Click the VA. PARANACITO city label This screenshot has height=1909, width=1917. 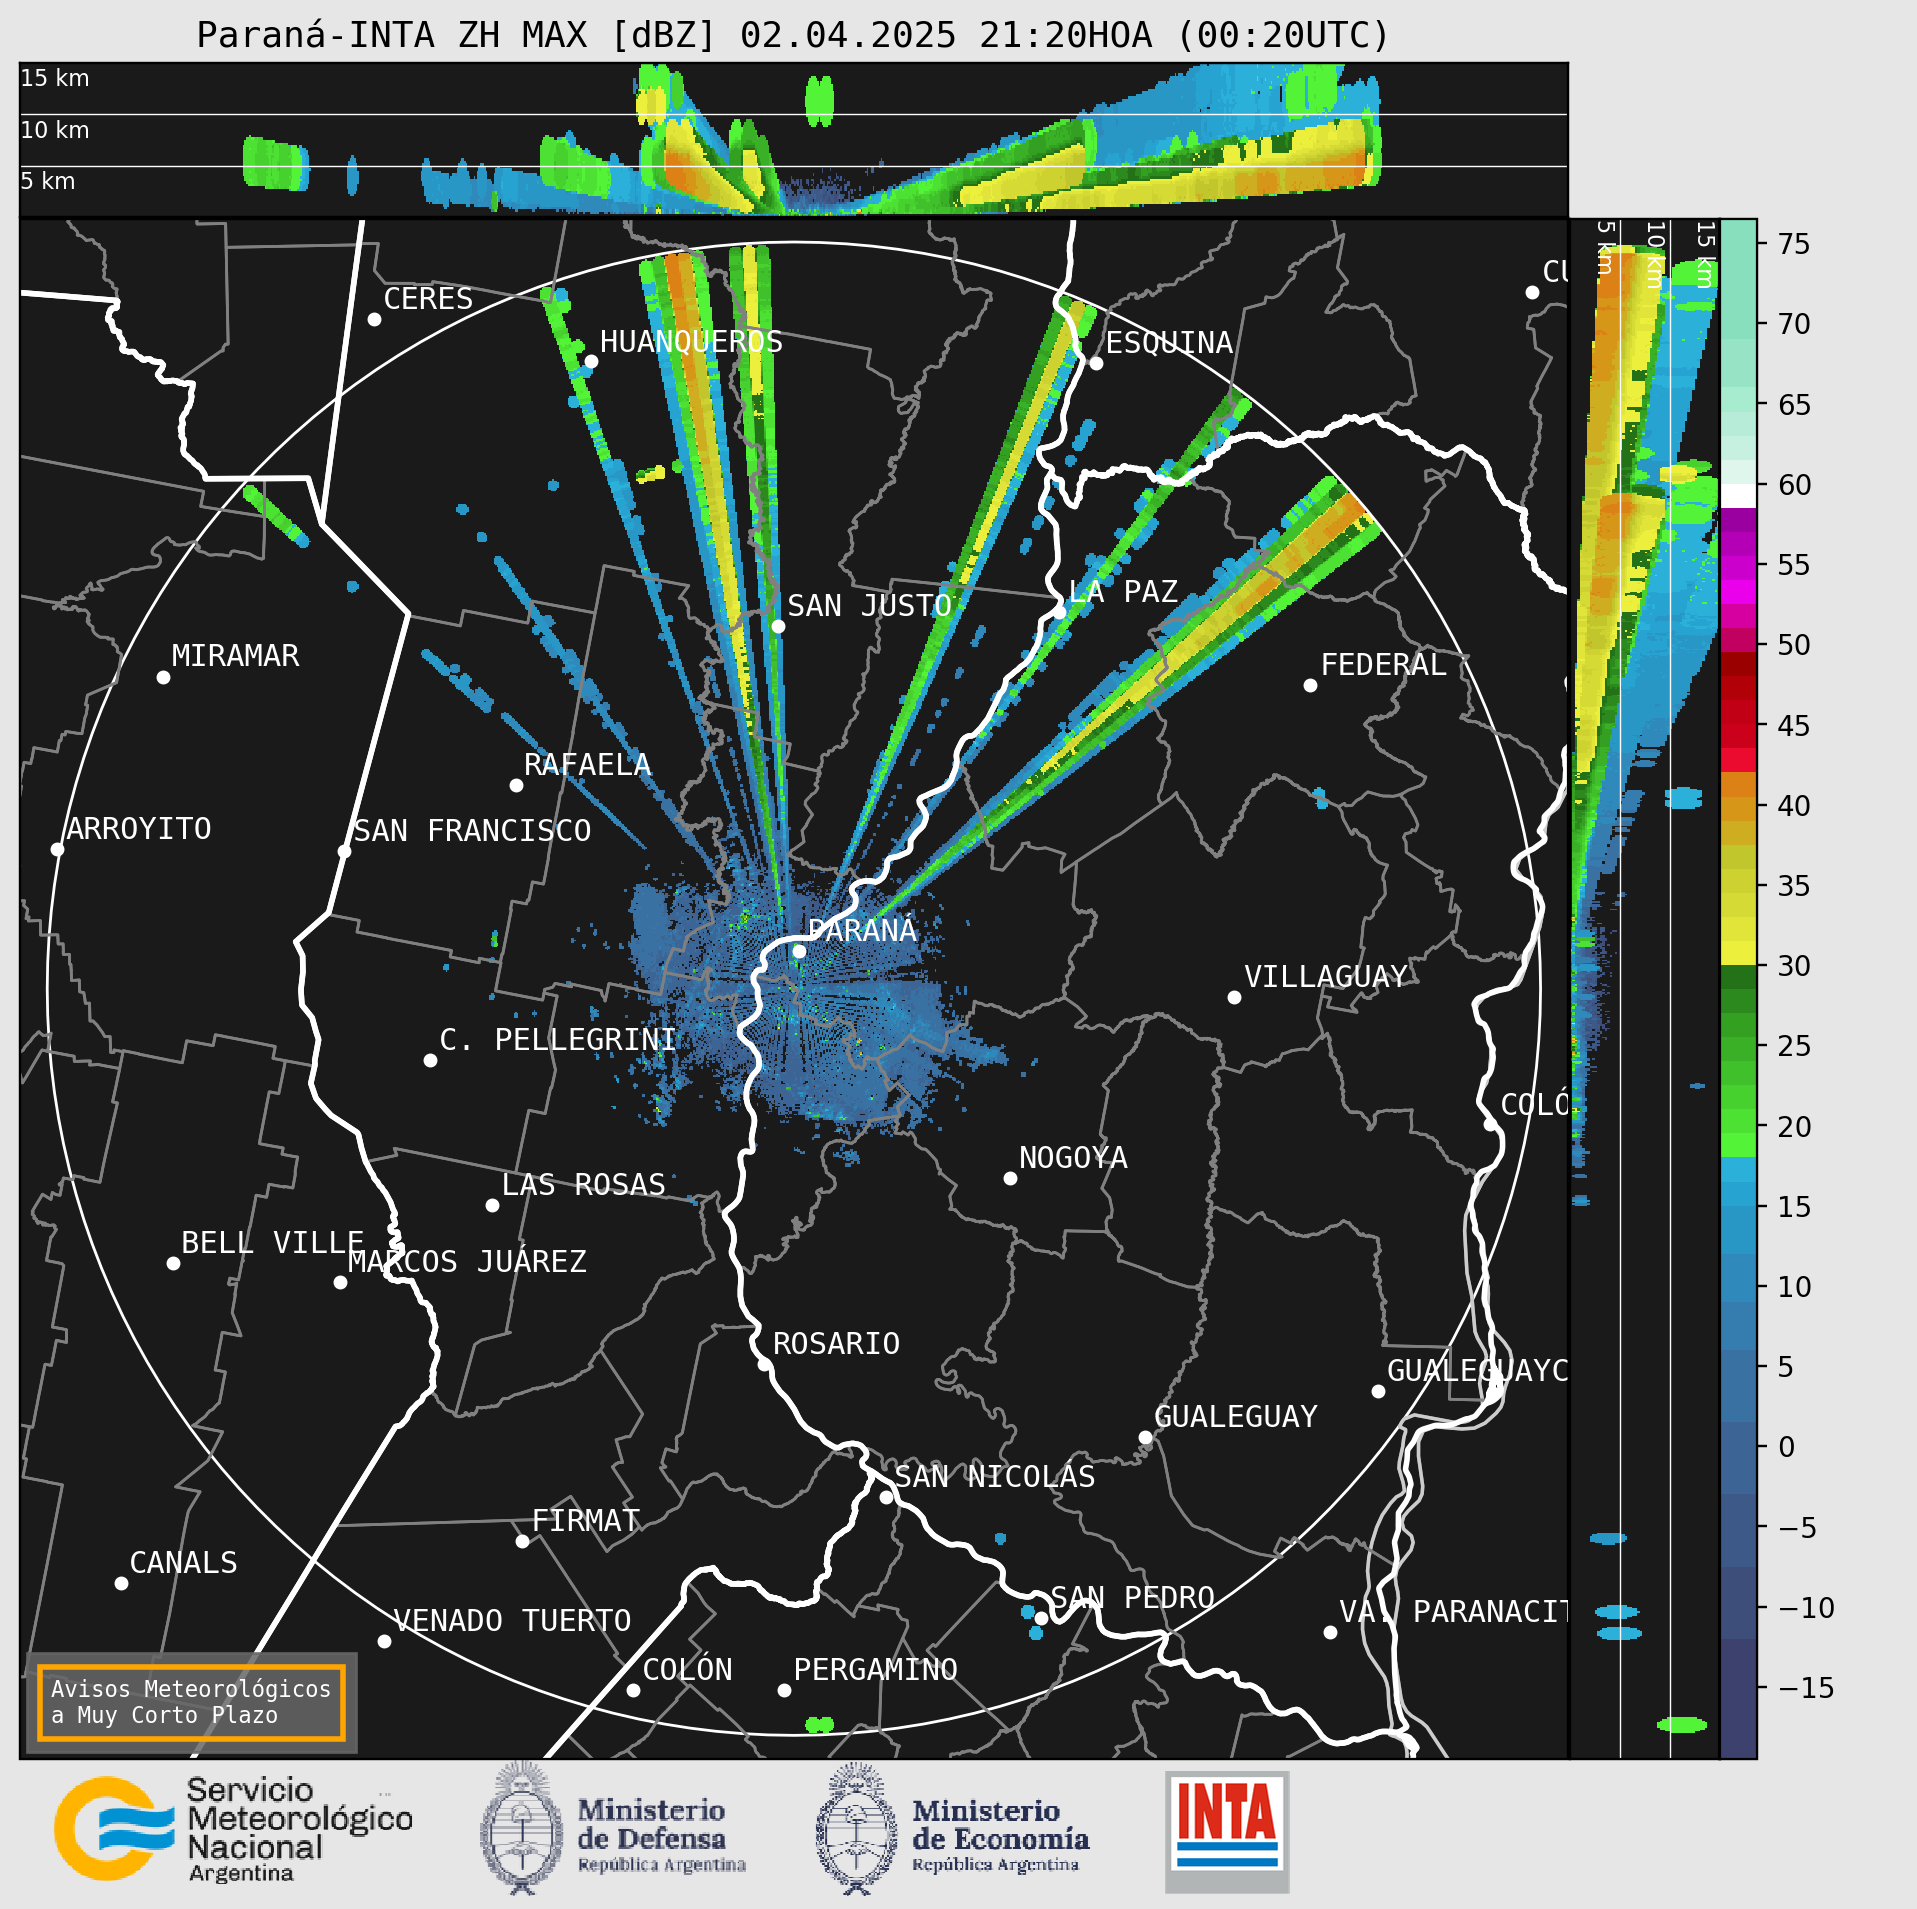point(1453,1612)
